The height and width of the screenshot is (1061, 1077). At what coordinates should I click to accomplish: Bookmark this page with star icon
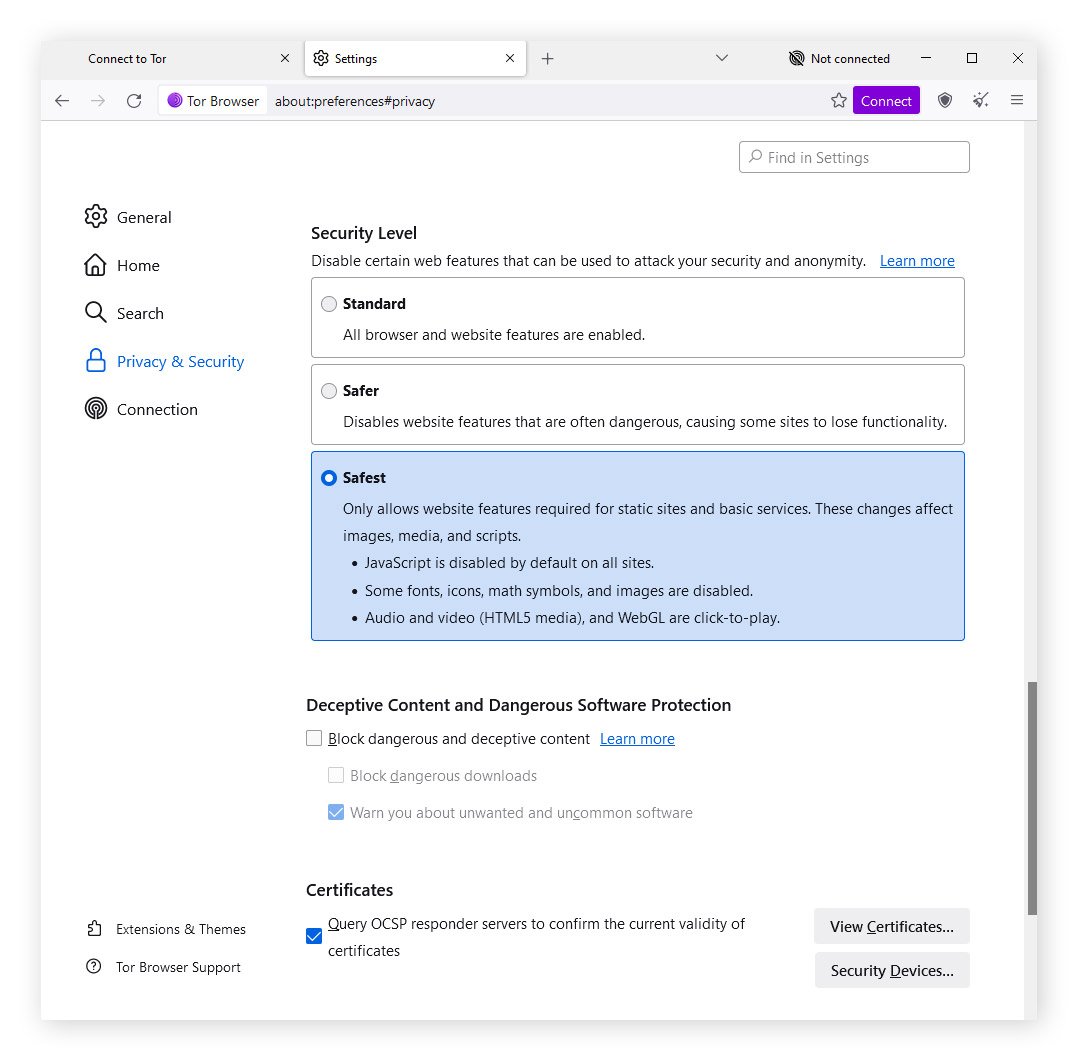(838, 100)
